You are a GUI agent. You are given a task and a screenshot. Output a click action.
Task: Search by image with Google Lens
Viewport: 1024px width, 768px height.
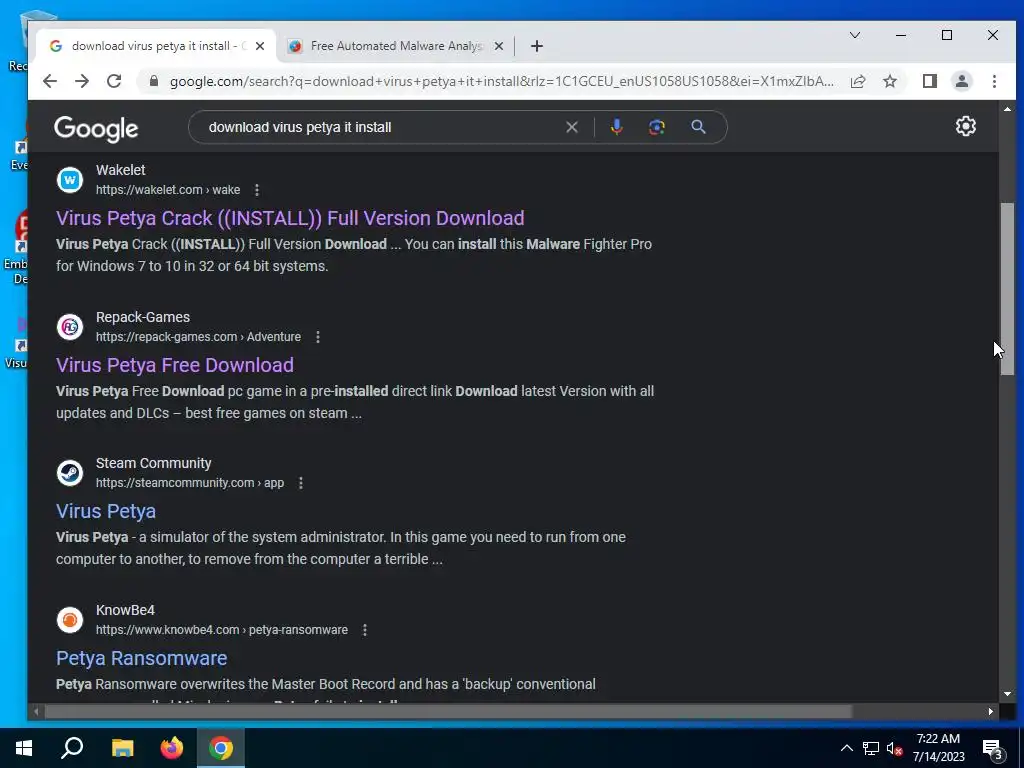click(x=657, y=127)
